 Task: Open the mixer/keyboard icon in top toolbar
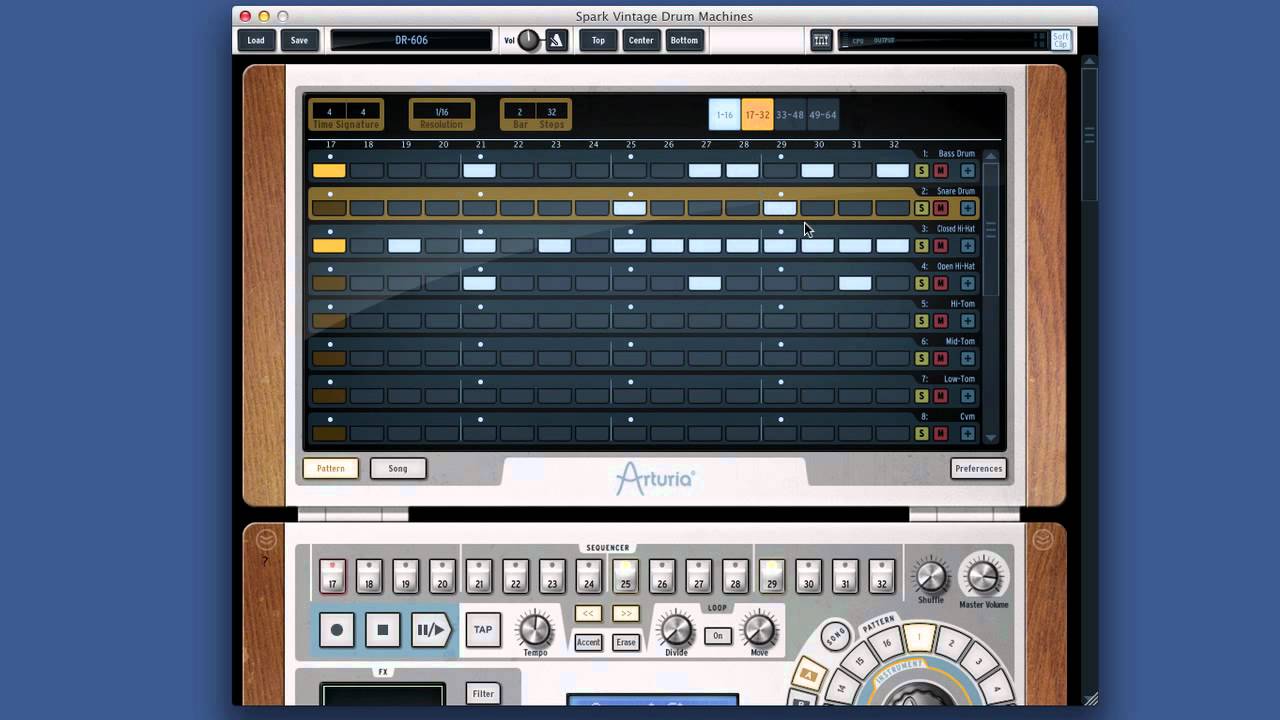pos(821,40)
